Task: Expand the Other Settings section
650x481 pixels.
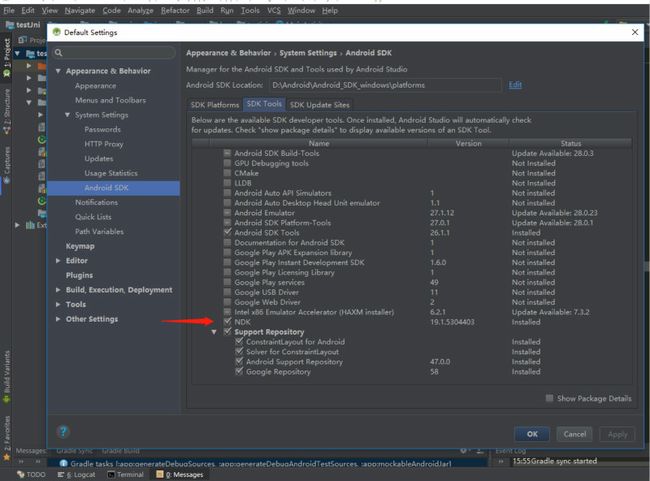Action: [x=58, y=319]
